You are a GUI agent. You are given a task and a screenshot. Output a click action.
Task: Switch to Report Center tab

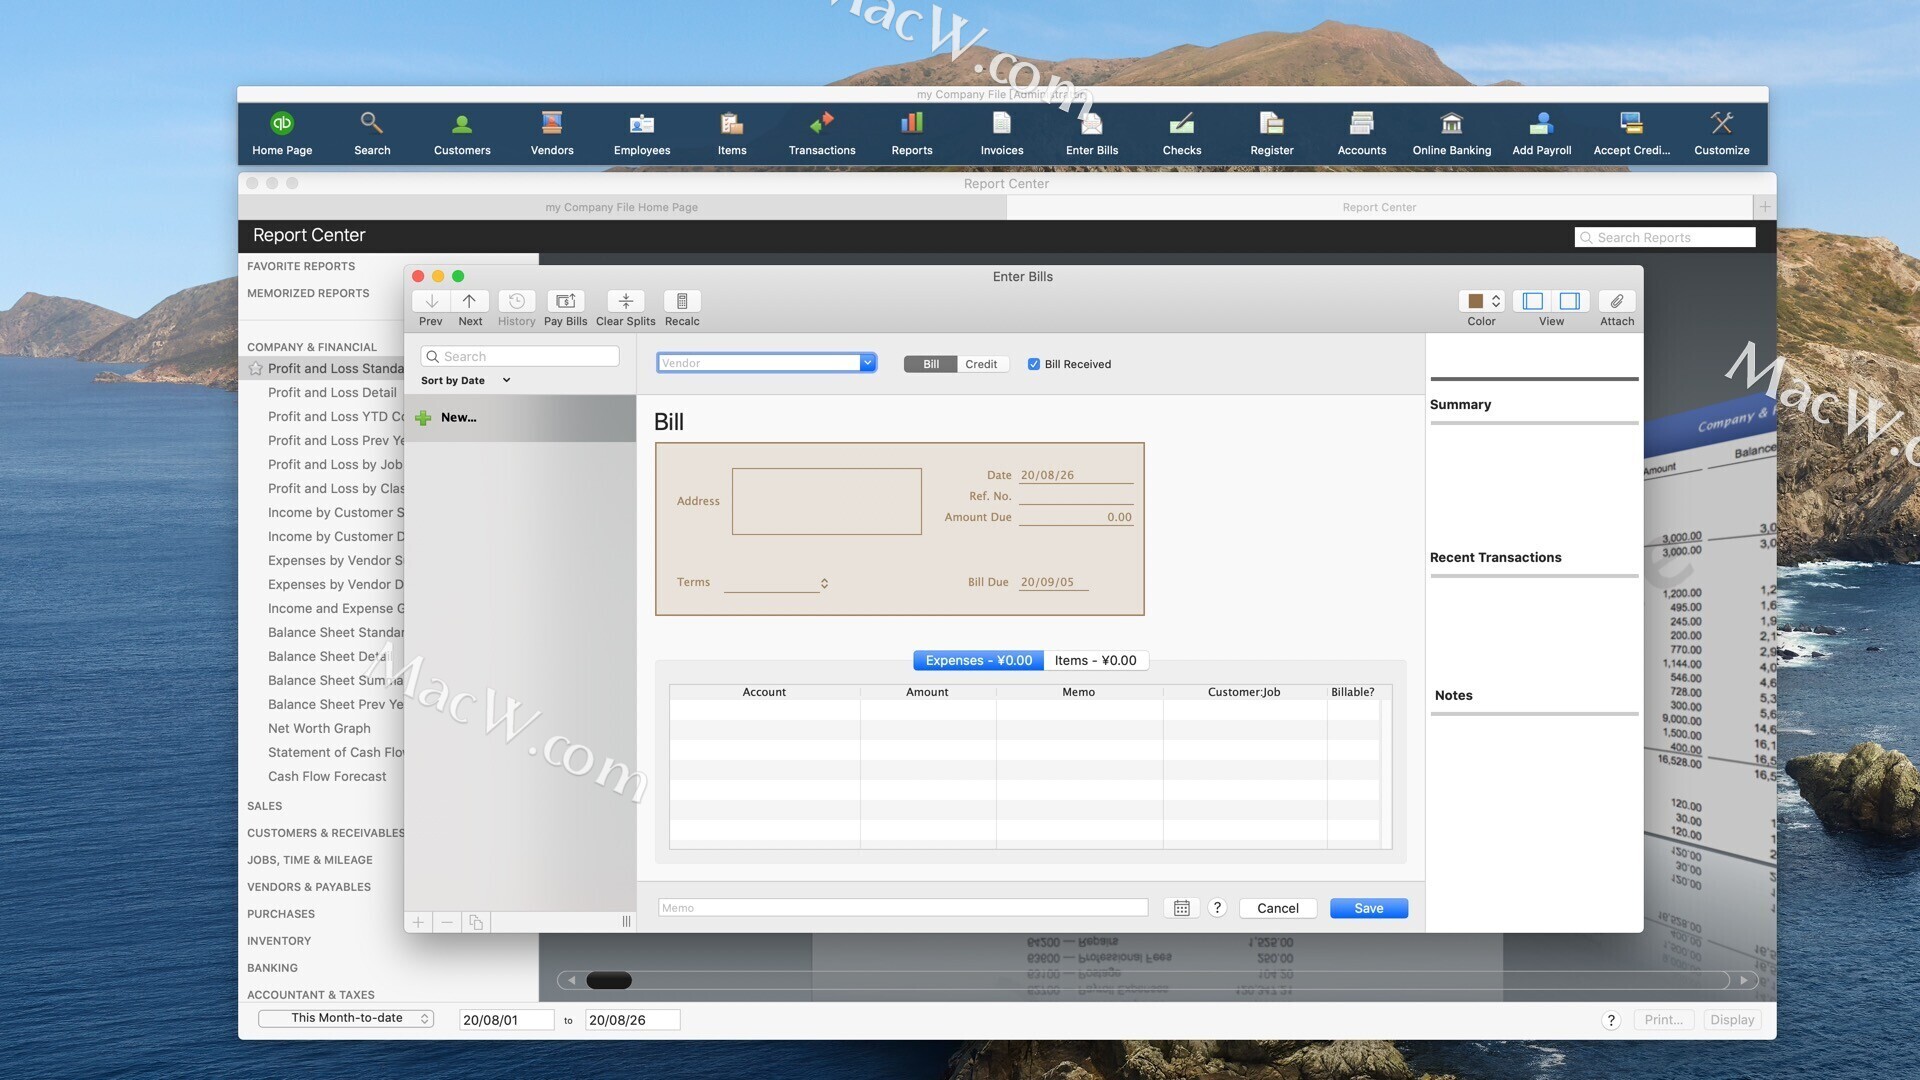point(1379,207)
